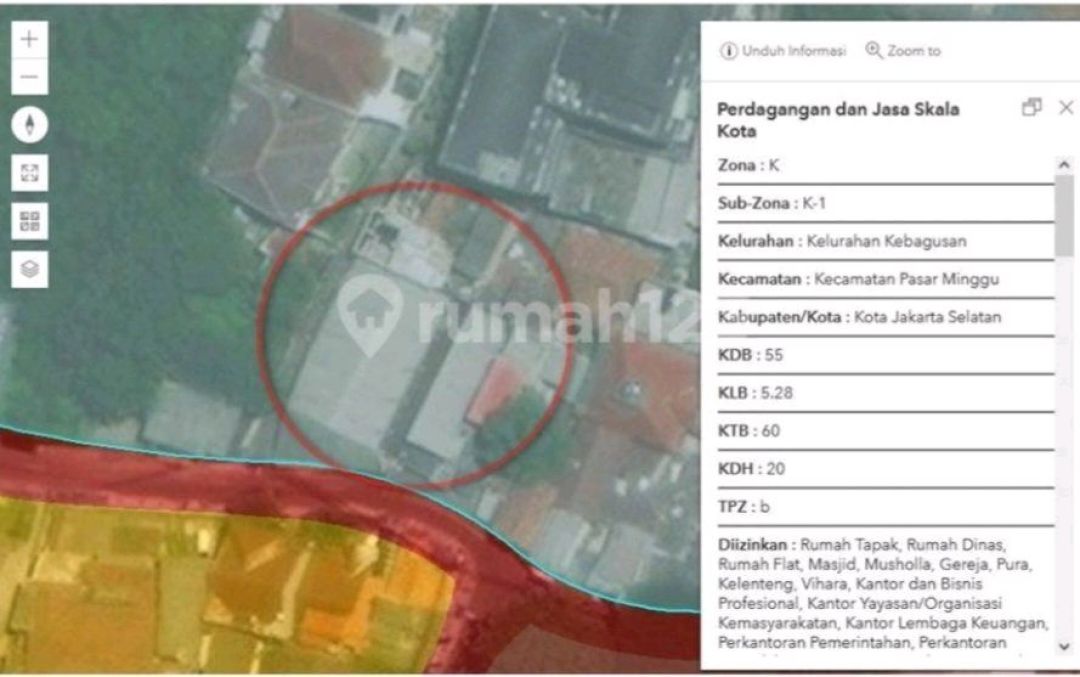Zoom in on the map
The image size is (1080, 677).
[x=30, y=40]
